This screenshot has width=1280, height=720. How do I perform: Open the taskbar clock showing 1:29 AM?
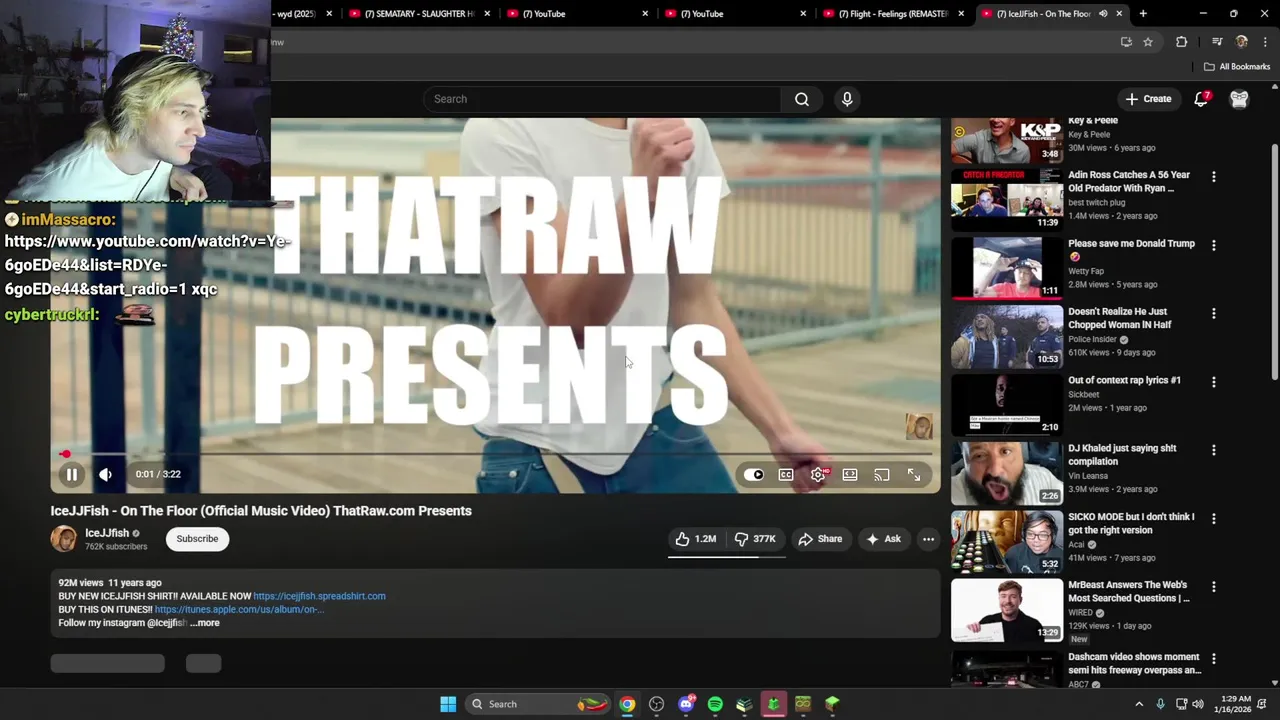(x=1236, y=704)
